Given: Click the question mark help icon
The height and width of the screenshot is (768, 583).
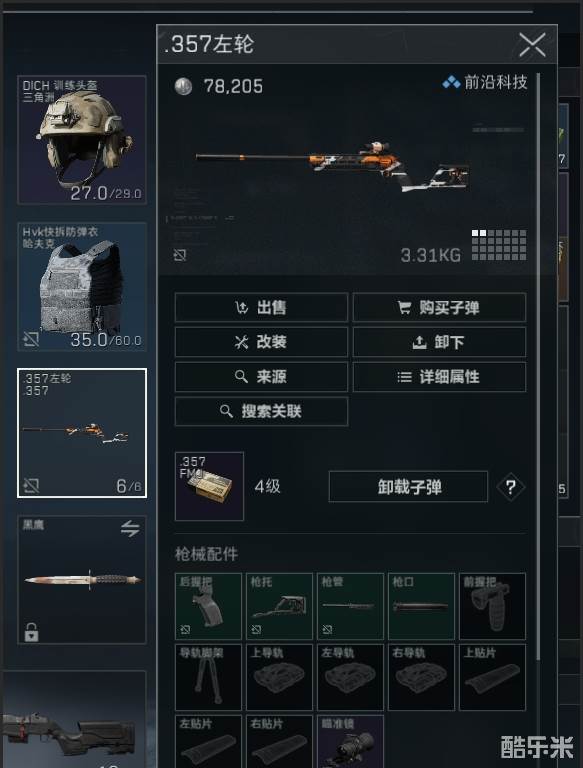Looking at the screenshot, I should pos(510,487).
